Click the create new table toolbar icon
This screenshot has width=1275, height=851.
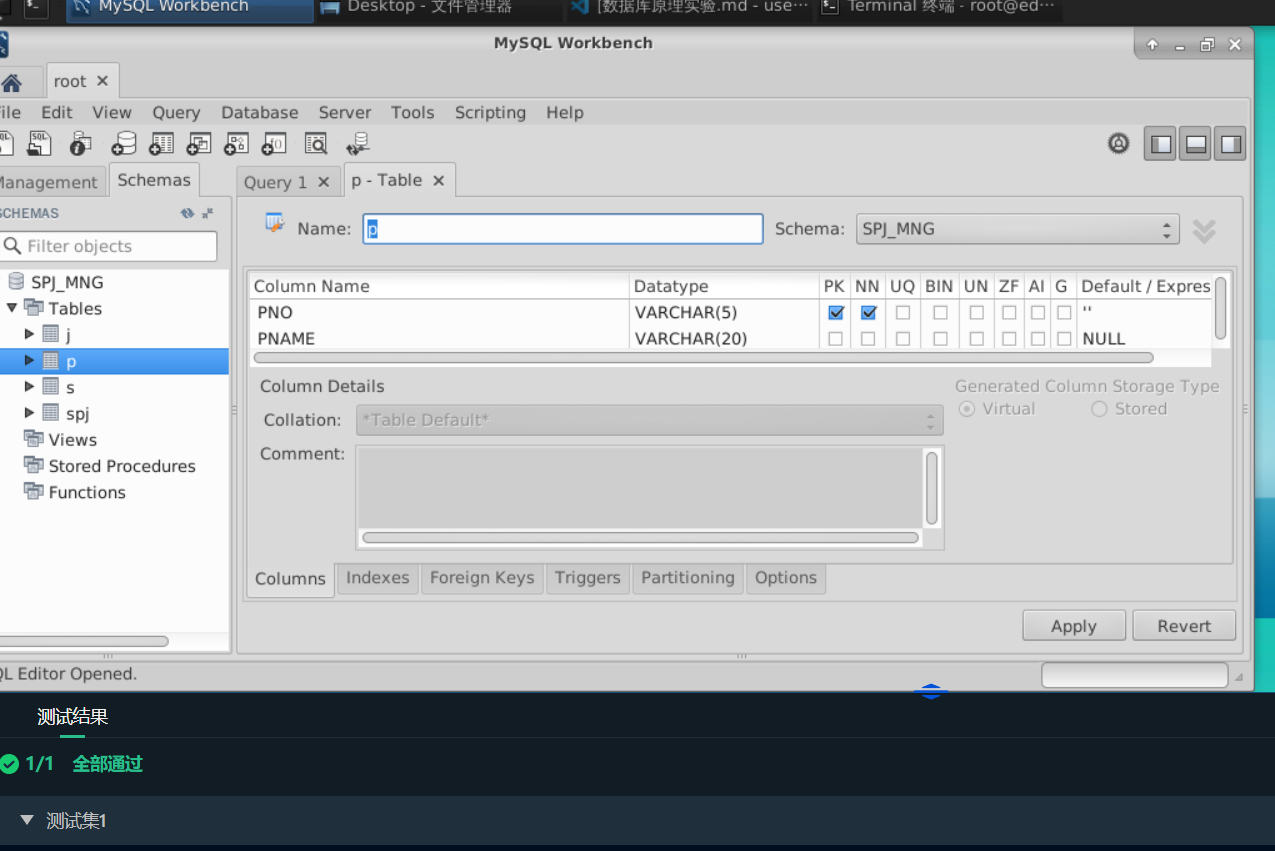click(x=161, y=144)
